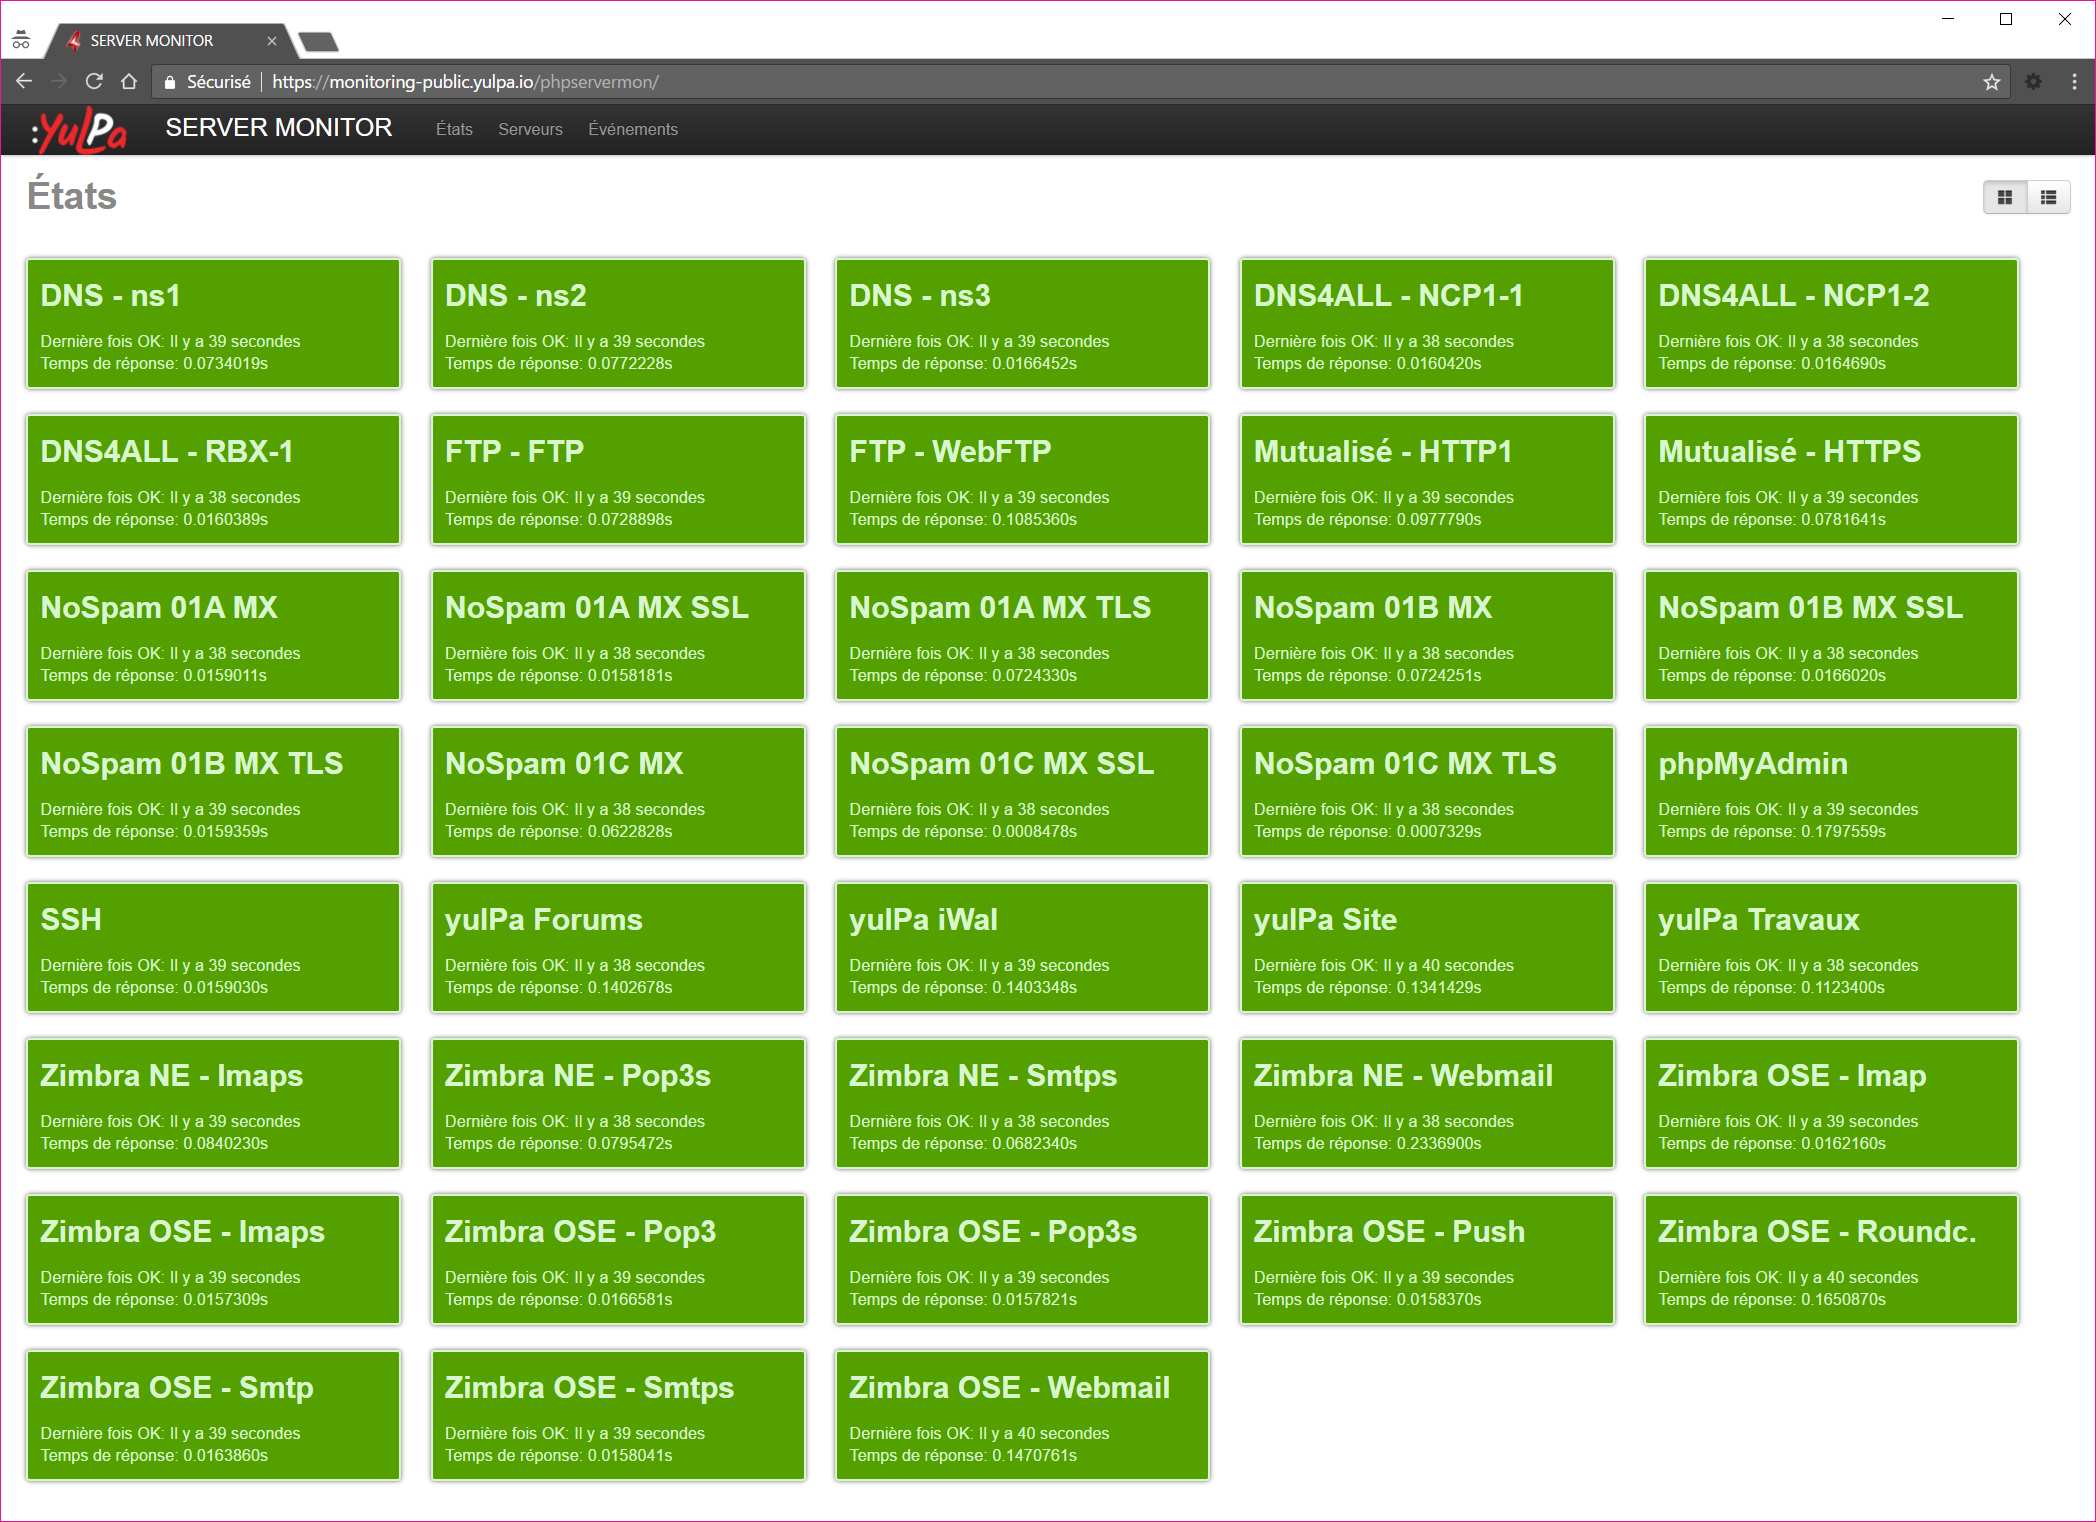Open the Événements menu item

[633, 129]
